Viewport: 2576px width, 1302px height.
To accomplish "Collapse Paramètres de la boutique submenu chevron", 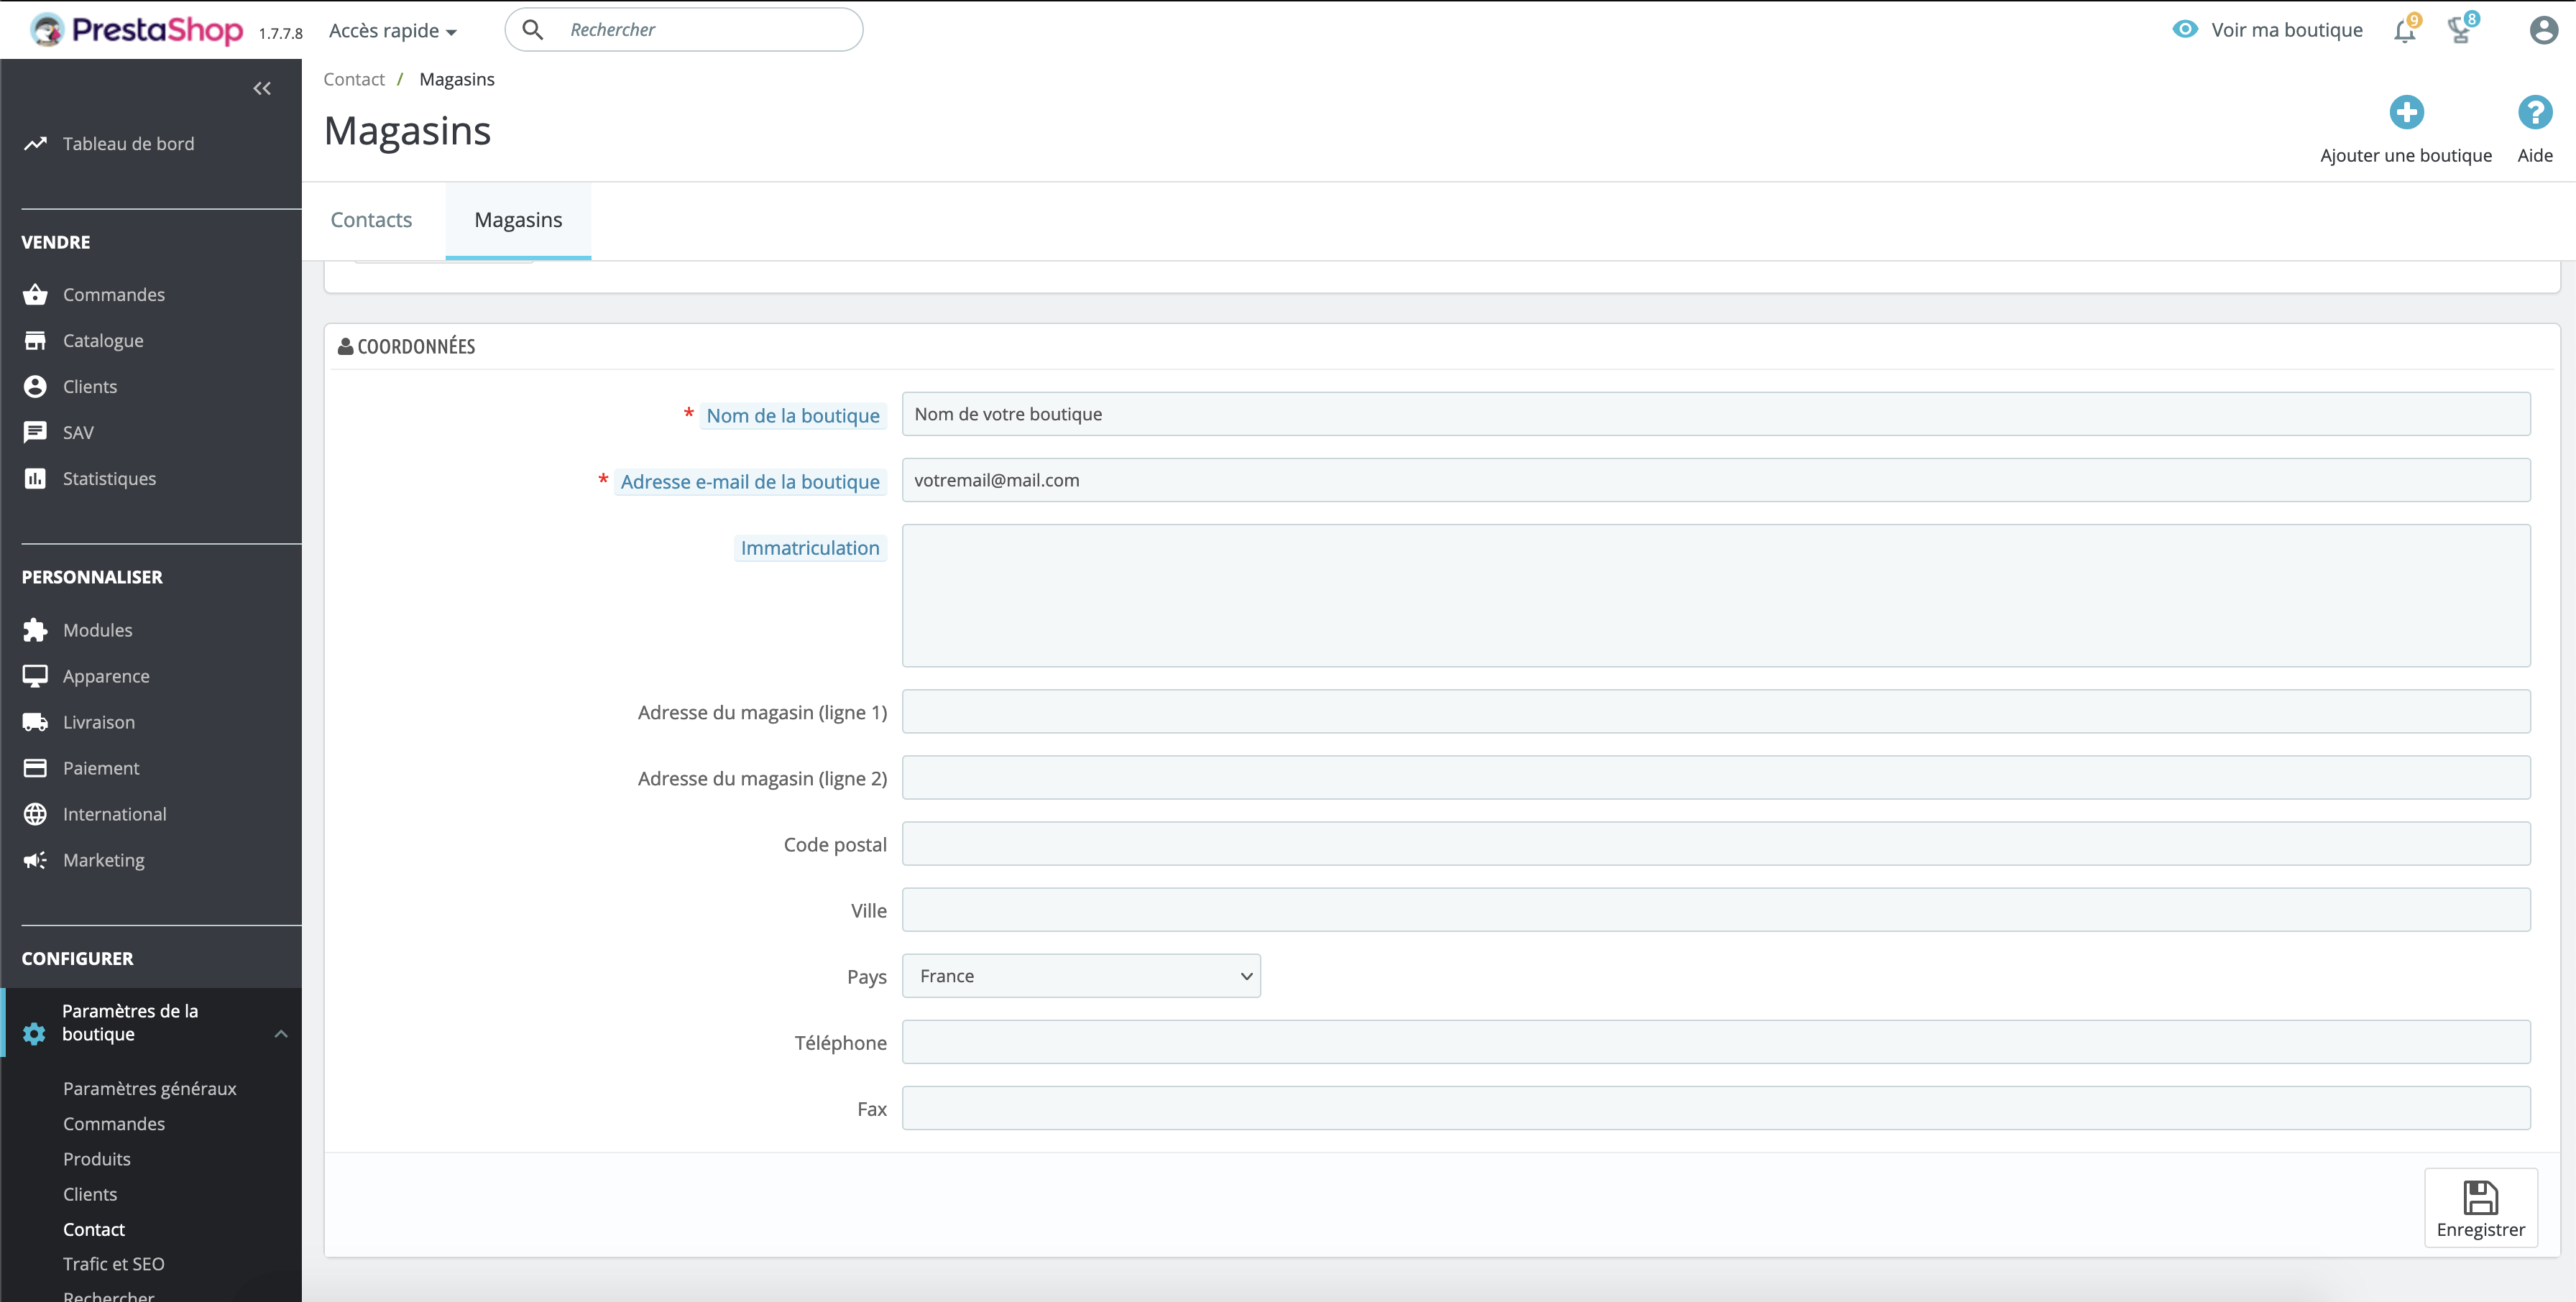I will [281, 1034].
